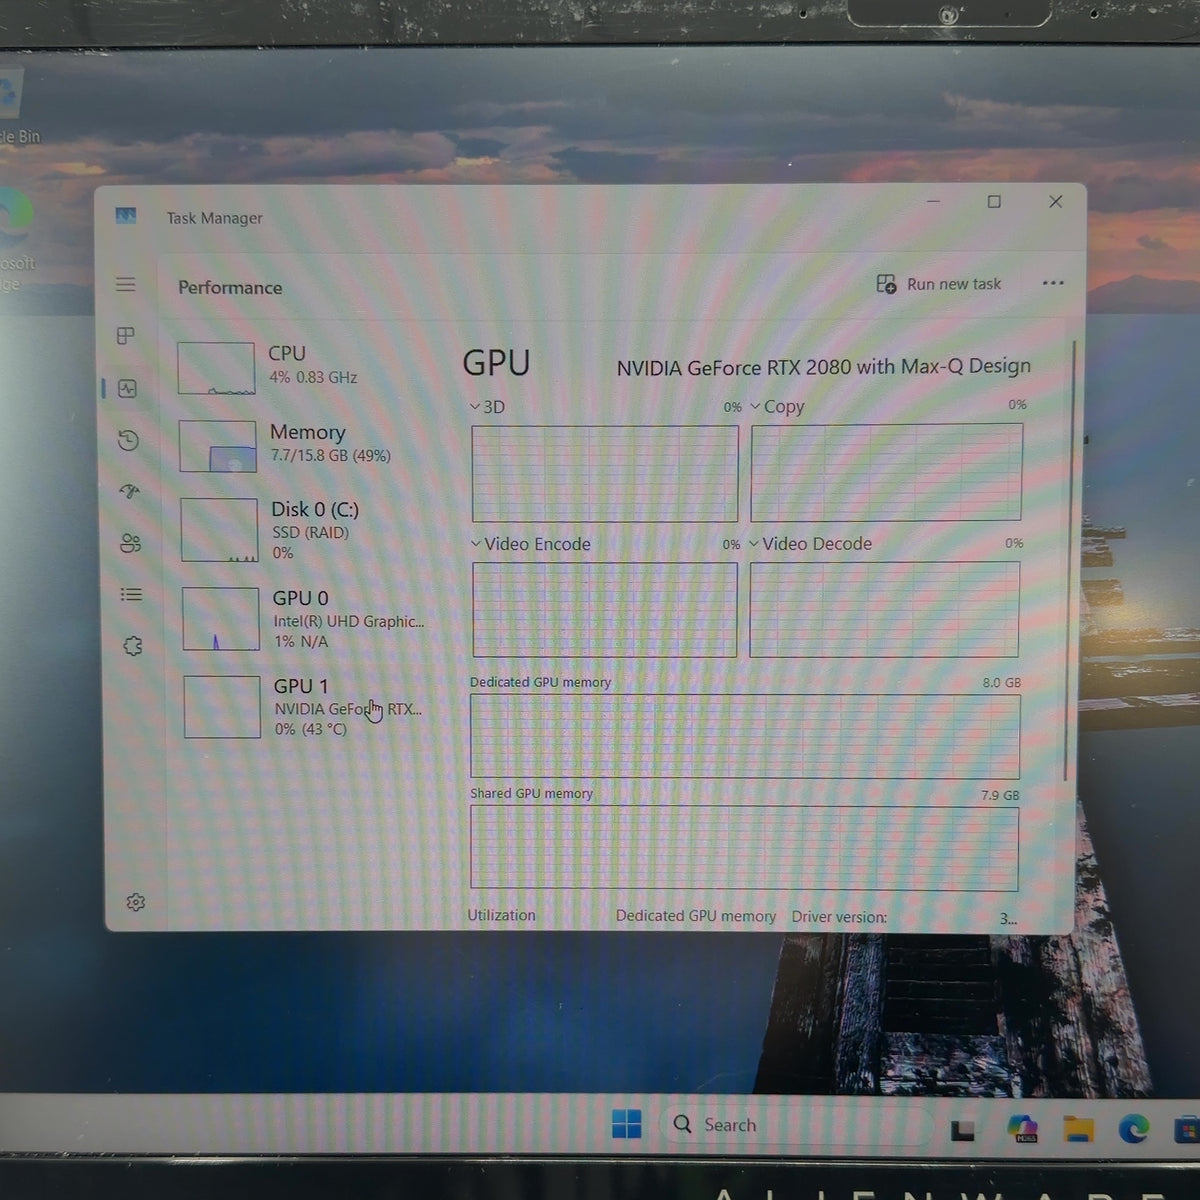Click the GPU 0 mini graph thumbnail
This screenshot has width=1200, height=1200.
221,619
